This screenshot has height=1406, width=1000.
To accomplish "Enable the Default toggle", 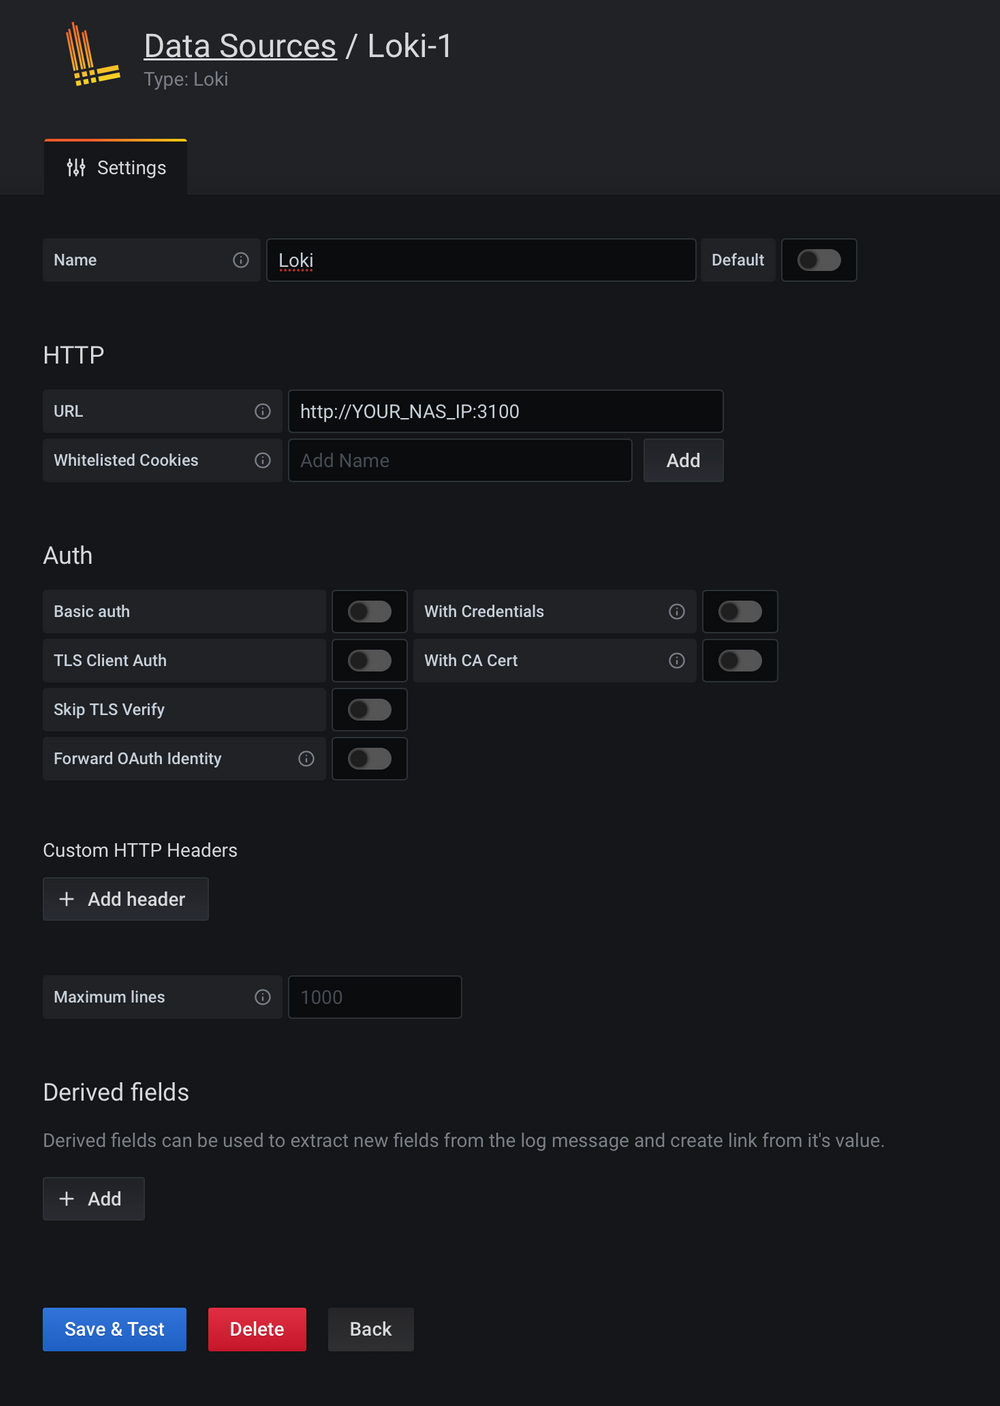I will [x=819, y=260].
